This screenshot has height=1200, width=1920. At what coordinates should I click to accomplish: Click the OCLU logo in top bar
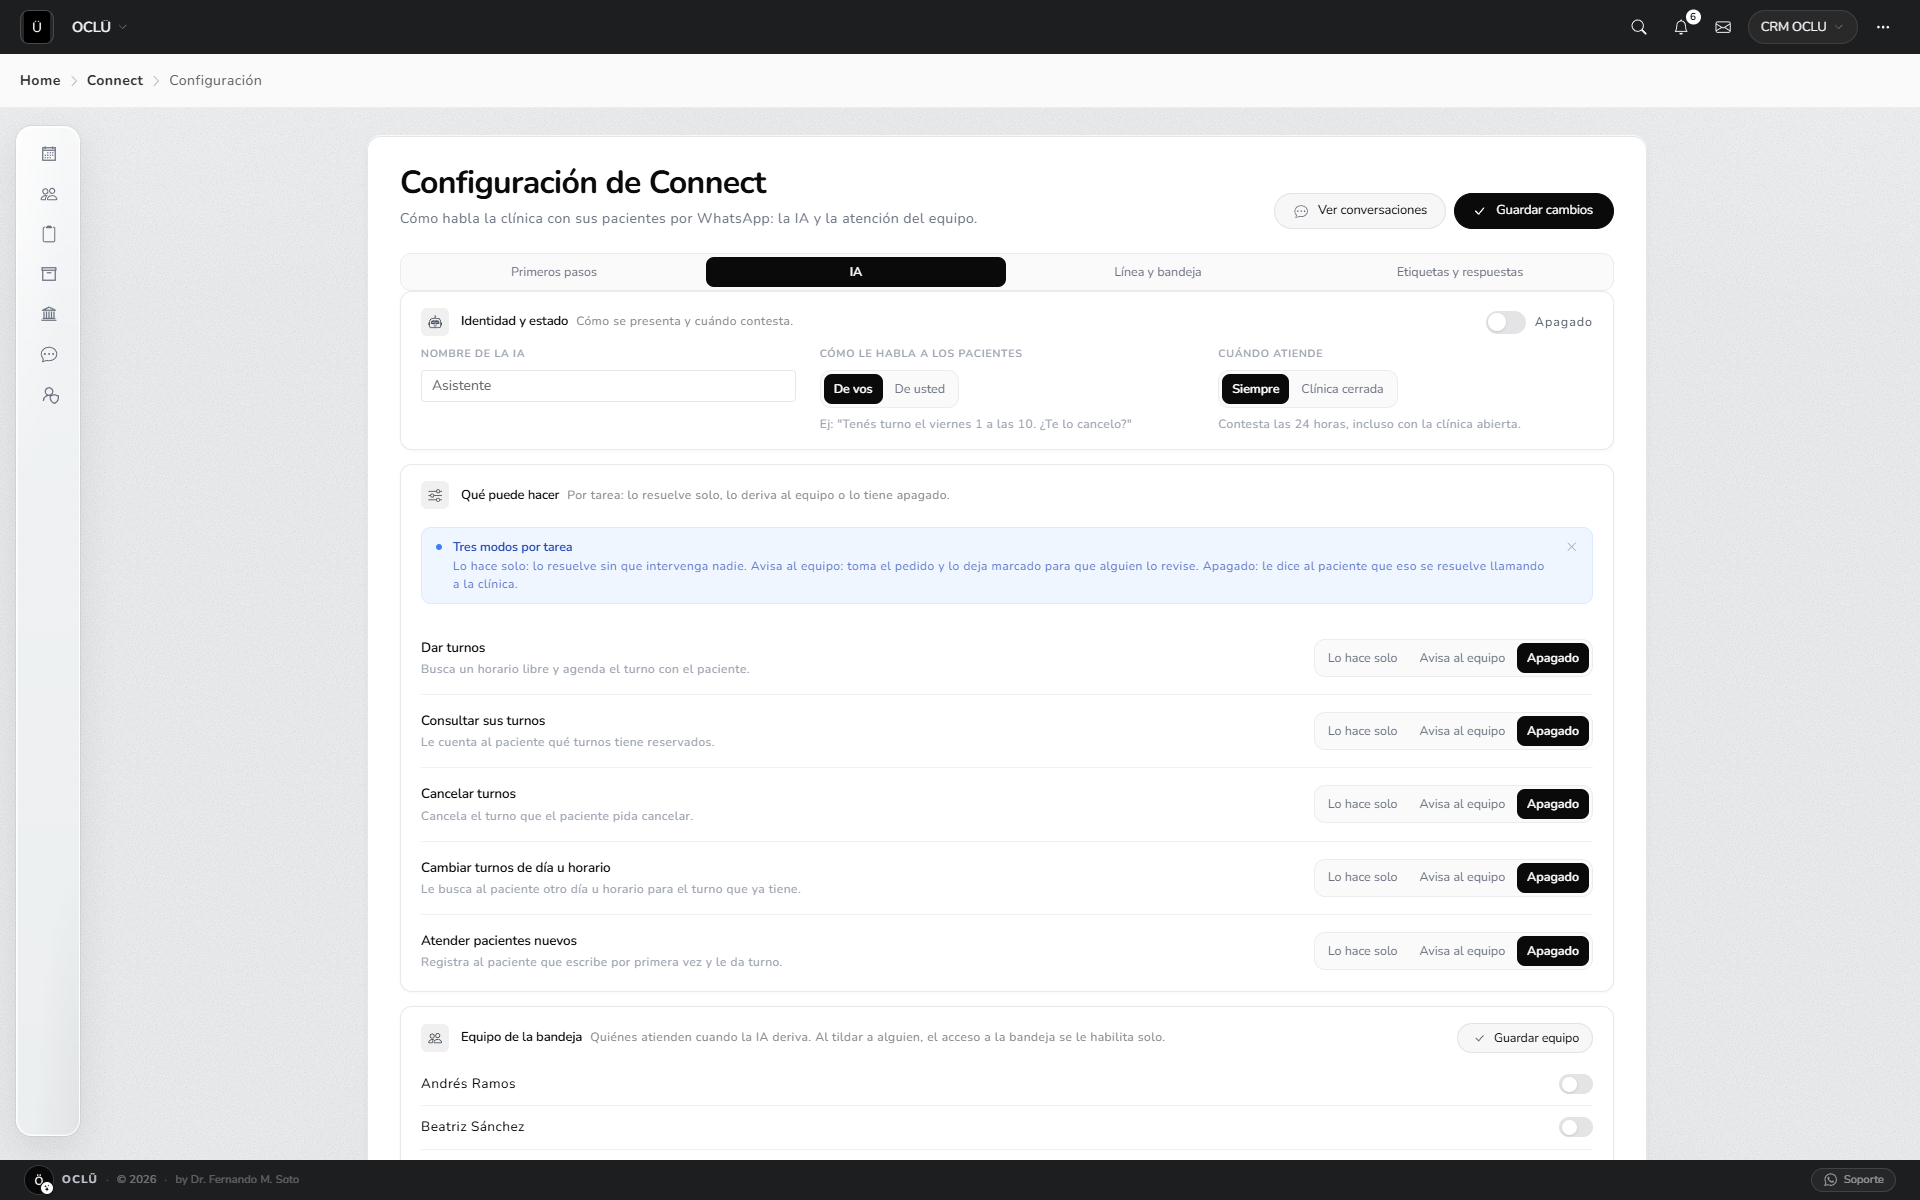pyautogui.click(x=37, y=27)
